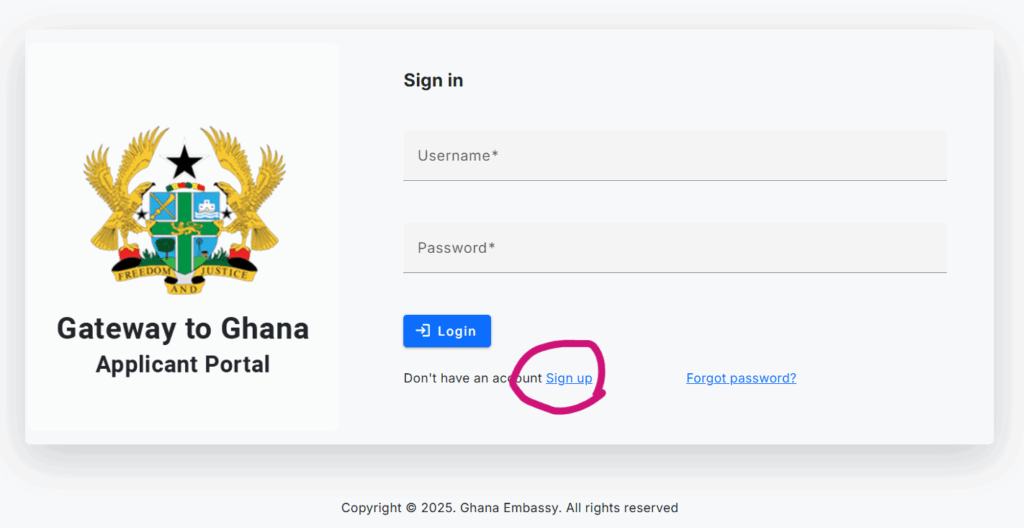Viewport: 1024px width, 528px height.
Task: Click the castle quadrant of the shield
Action: [x=206, y=207]
